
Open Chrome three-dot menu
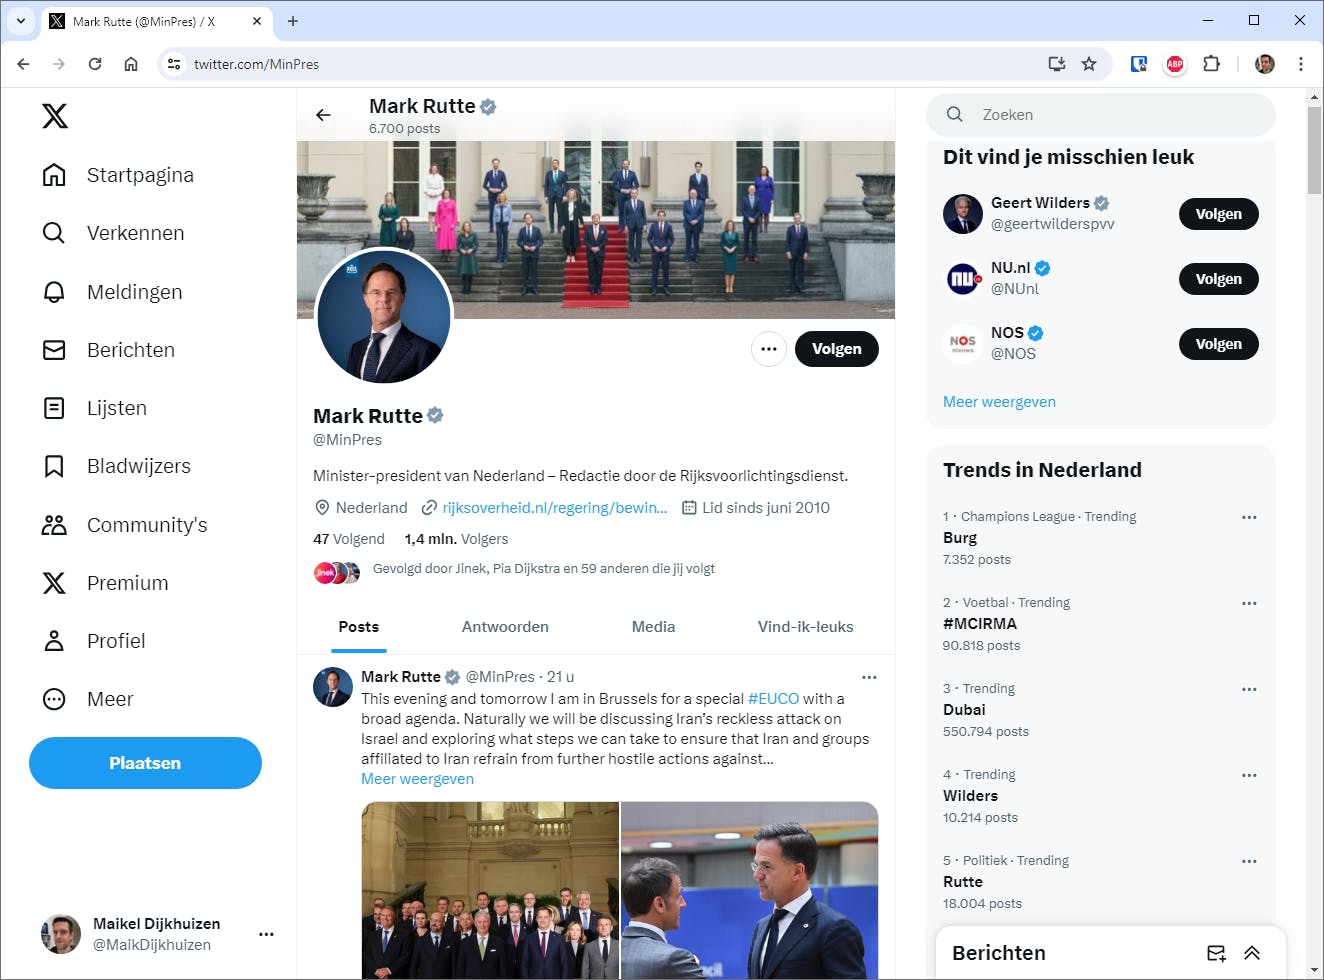pos(1301,64)
